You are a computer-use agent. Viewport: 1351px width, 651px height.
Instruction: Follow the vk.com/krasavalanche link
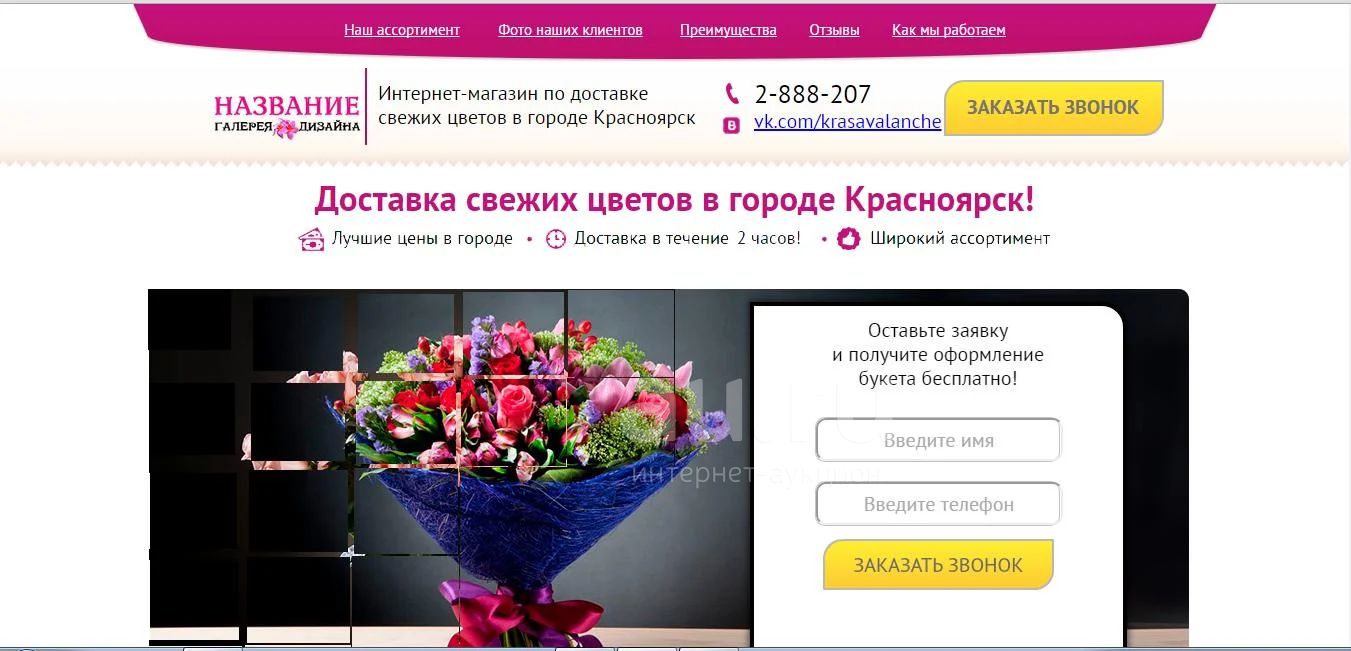[x=847, y=122]
